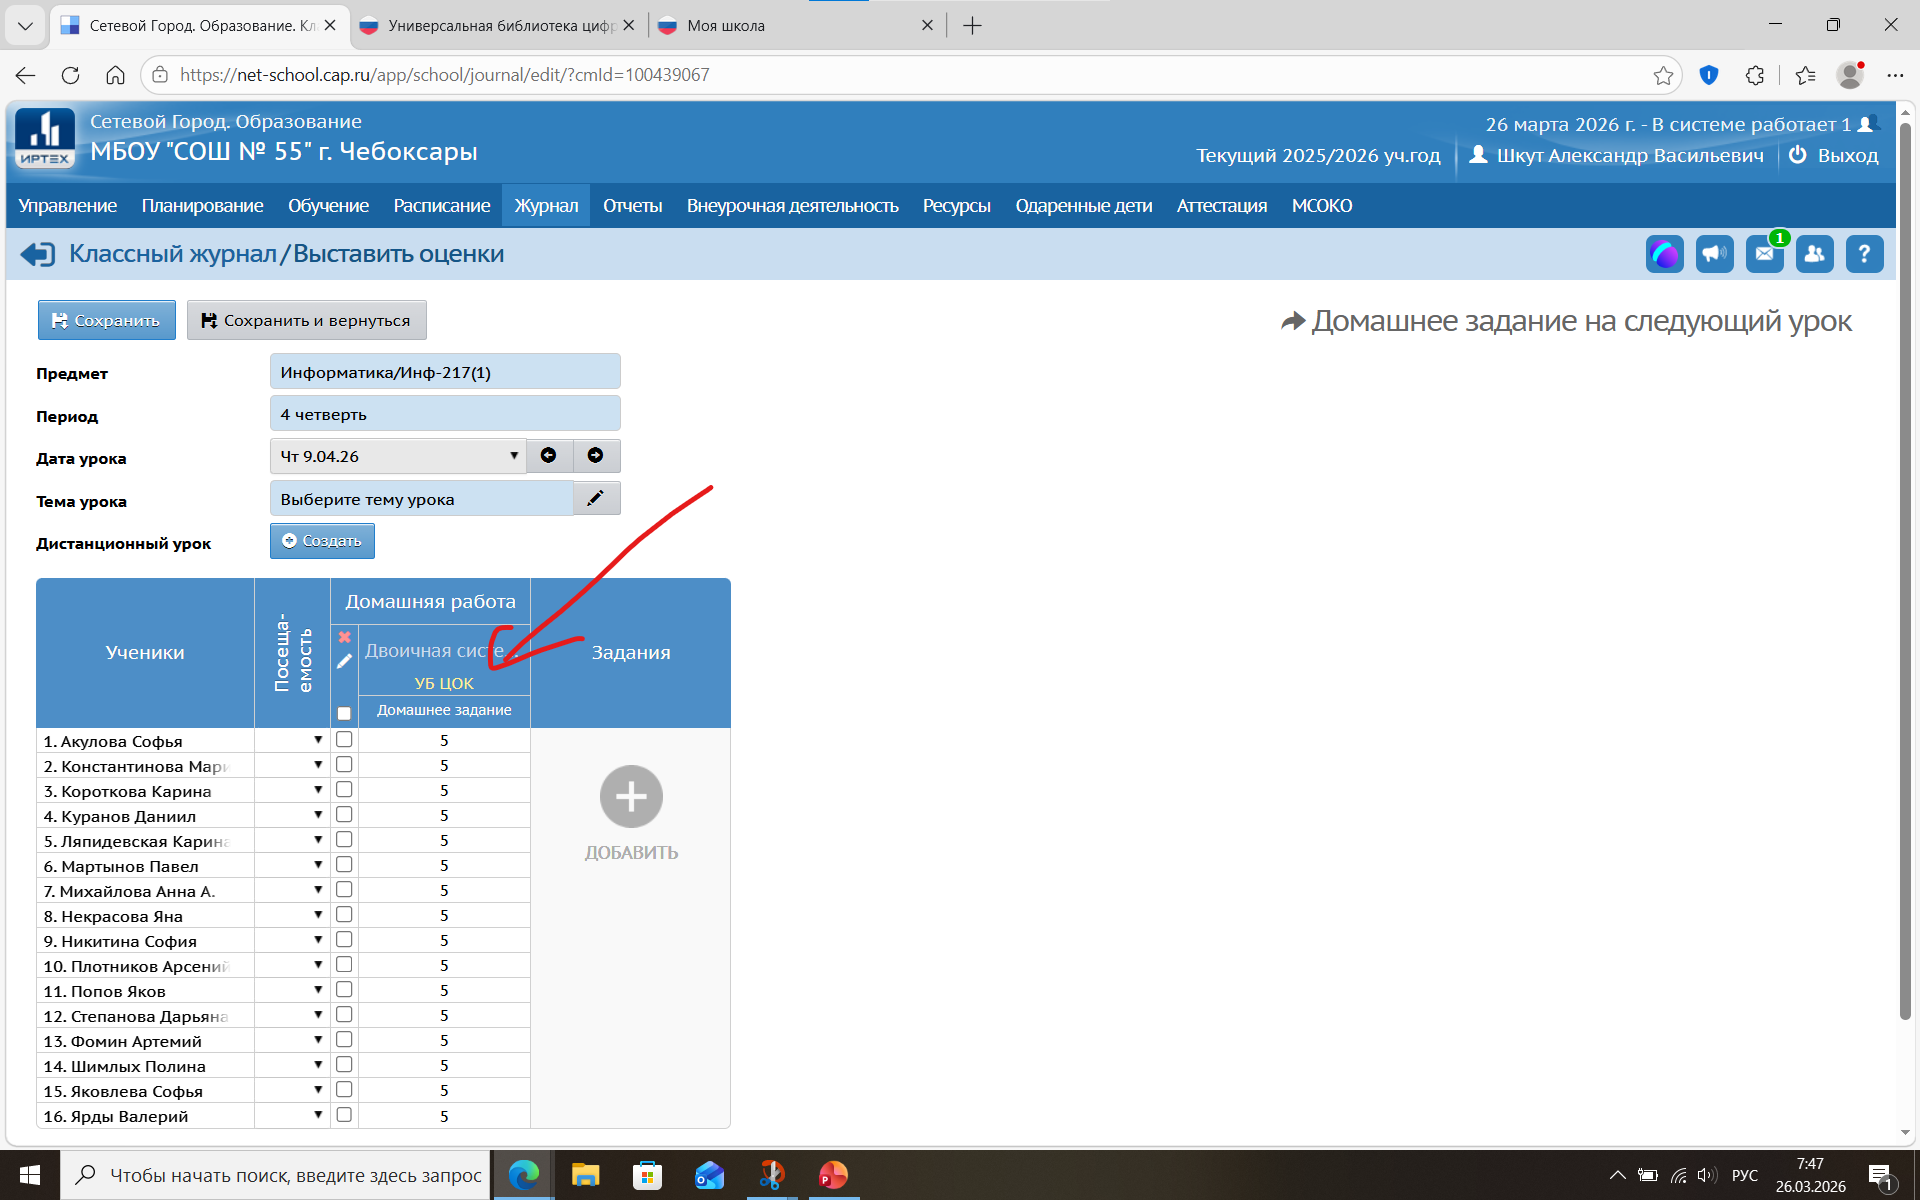Click the back arrow beside Классный журнал
Image resolution: width=1920 pixels, height=1200 pixels.
[38, 254]
